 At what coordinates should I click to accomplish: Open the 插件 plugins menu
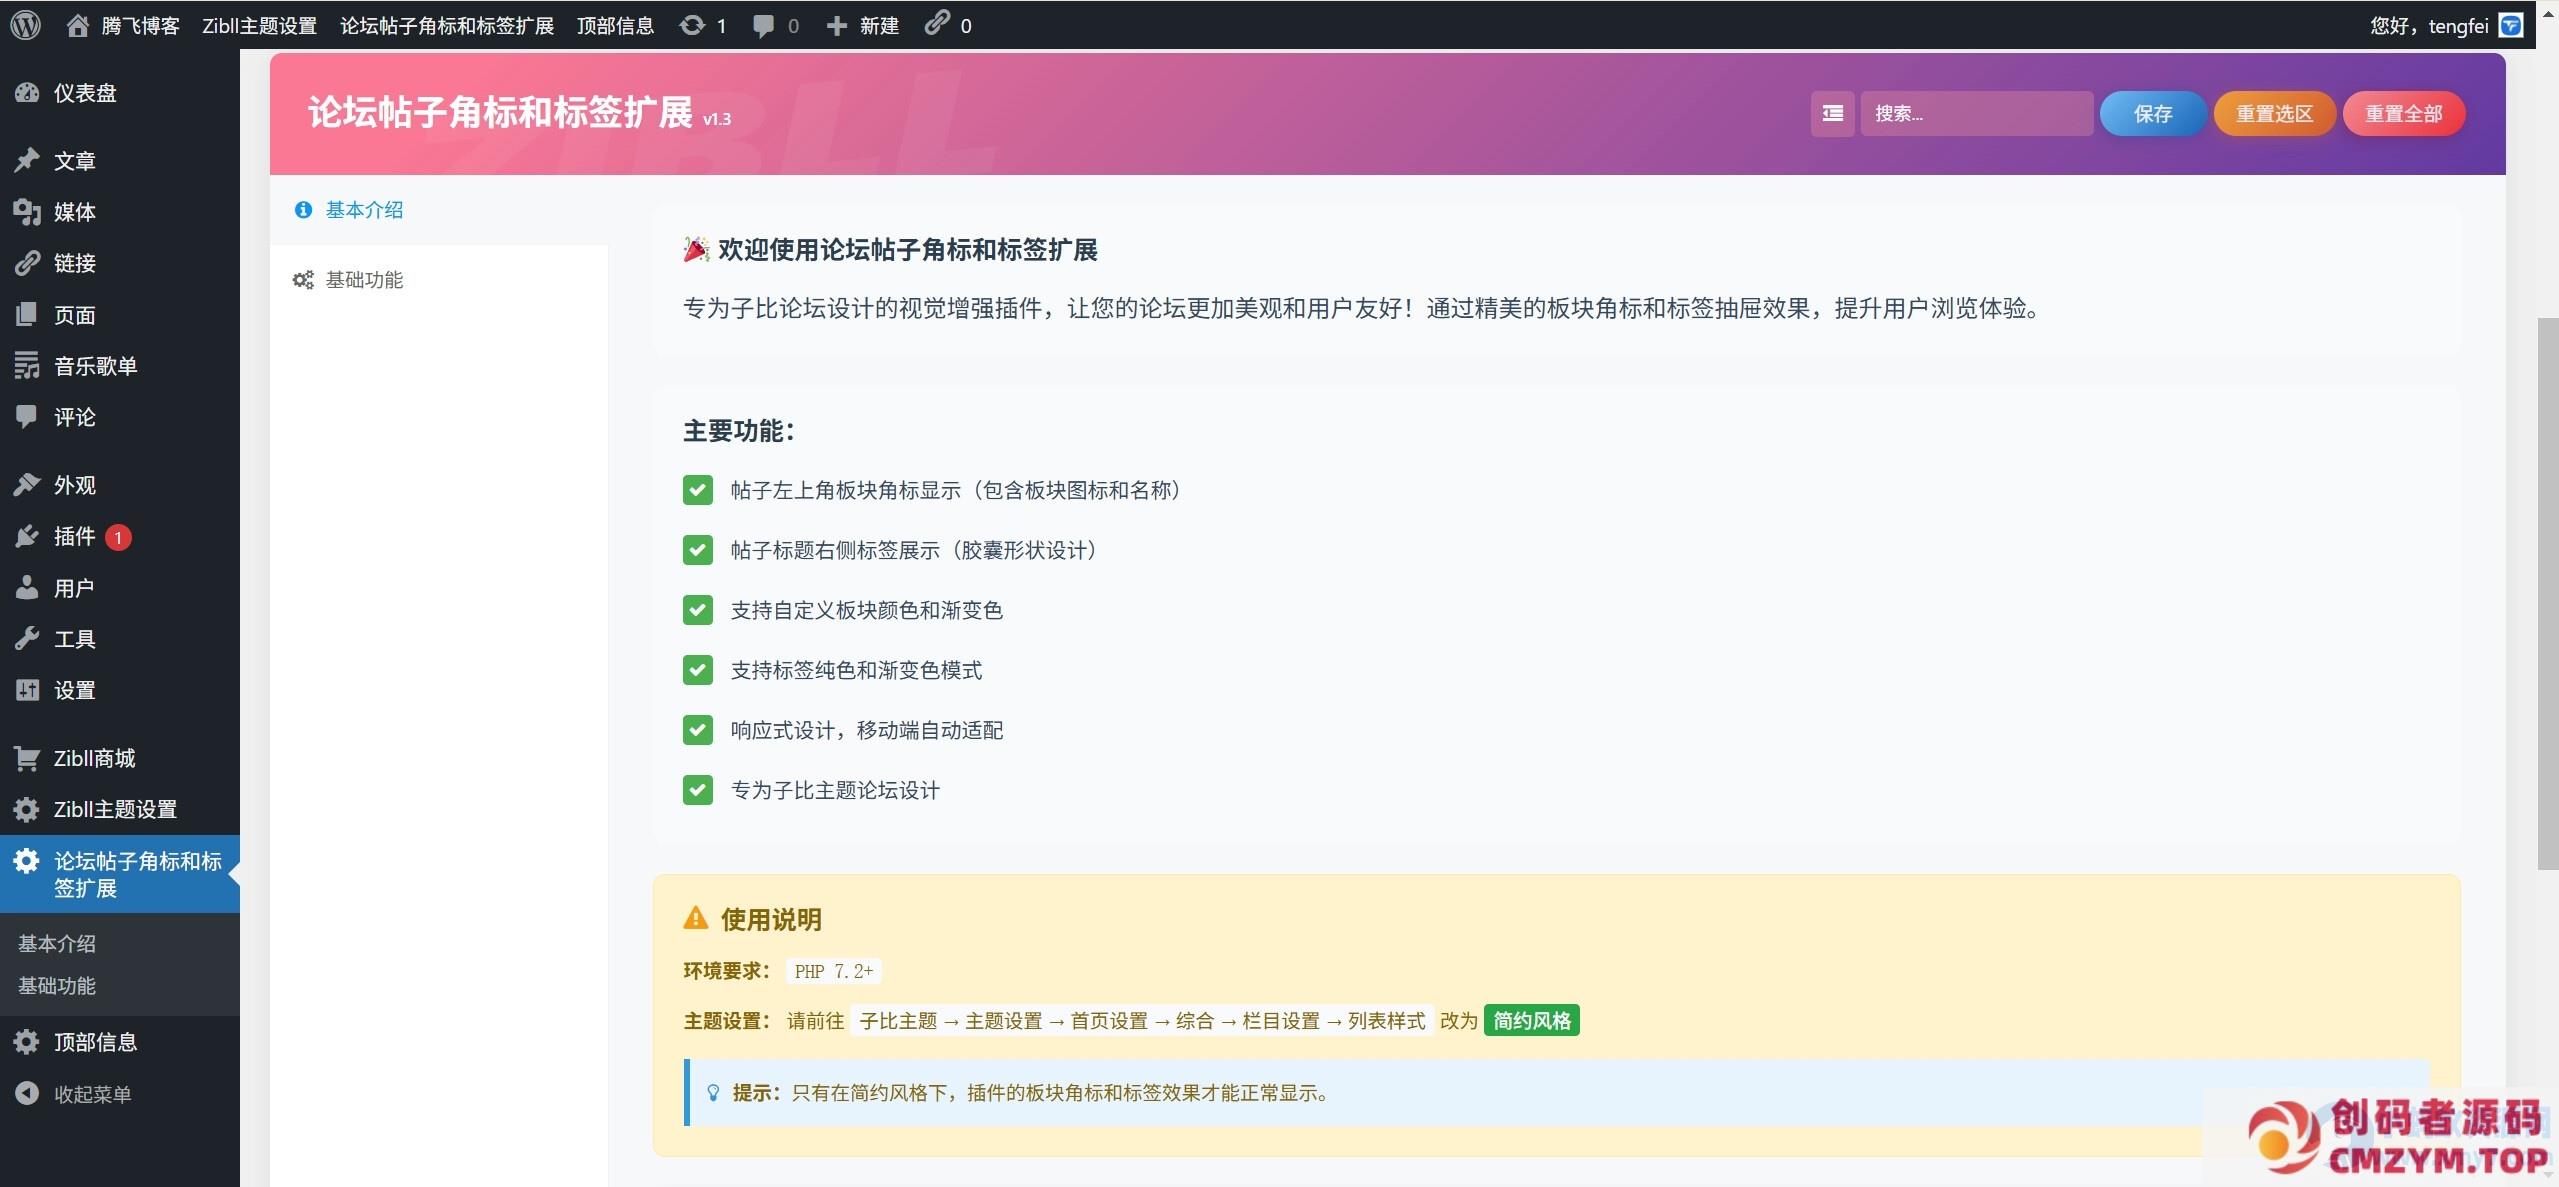point(75,537)
